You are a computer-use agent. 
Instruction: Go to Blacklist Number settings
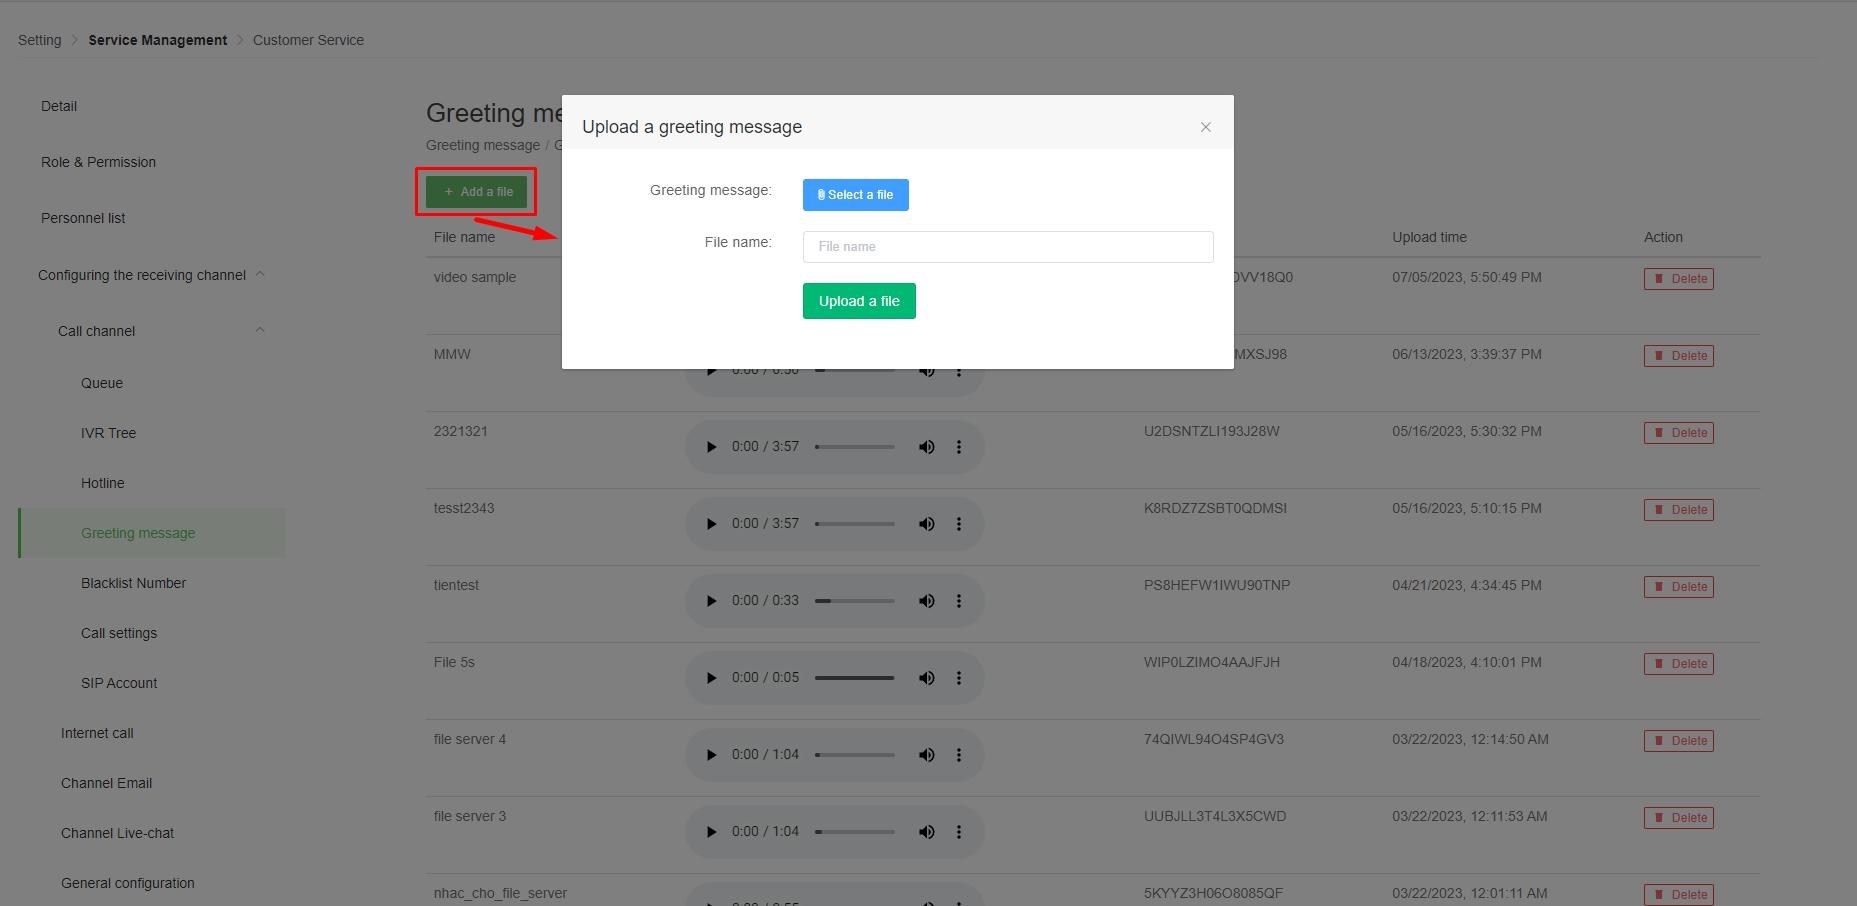(133, 583)
